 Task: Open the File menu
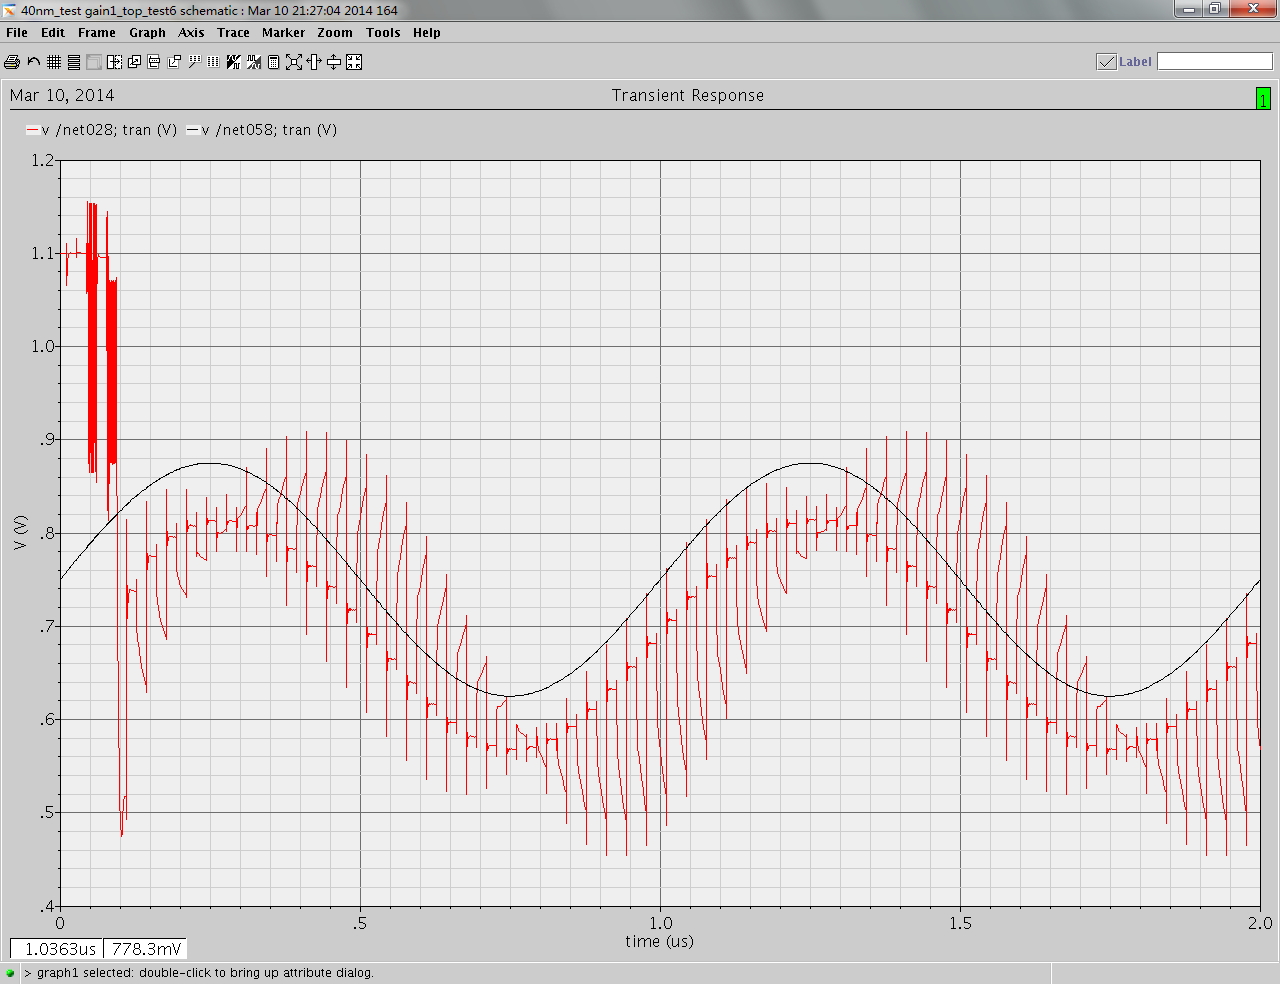[x=17, y=33]
